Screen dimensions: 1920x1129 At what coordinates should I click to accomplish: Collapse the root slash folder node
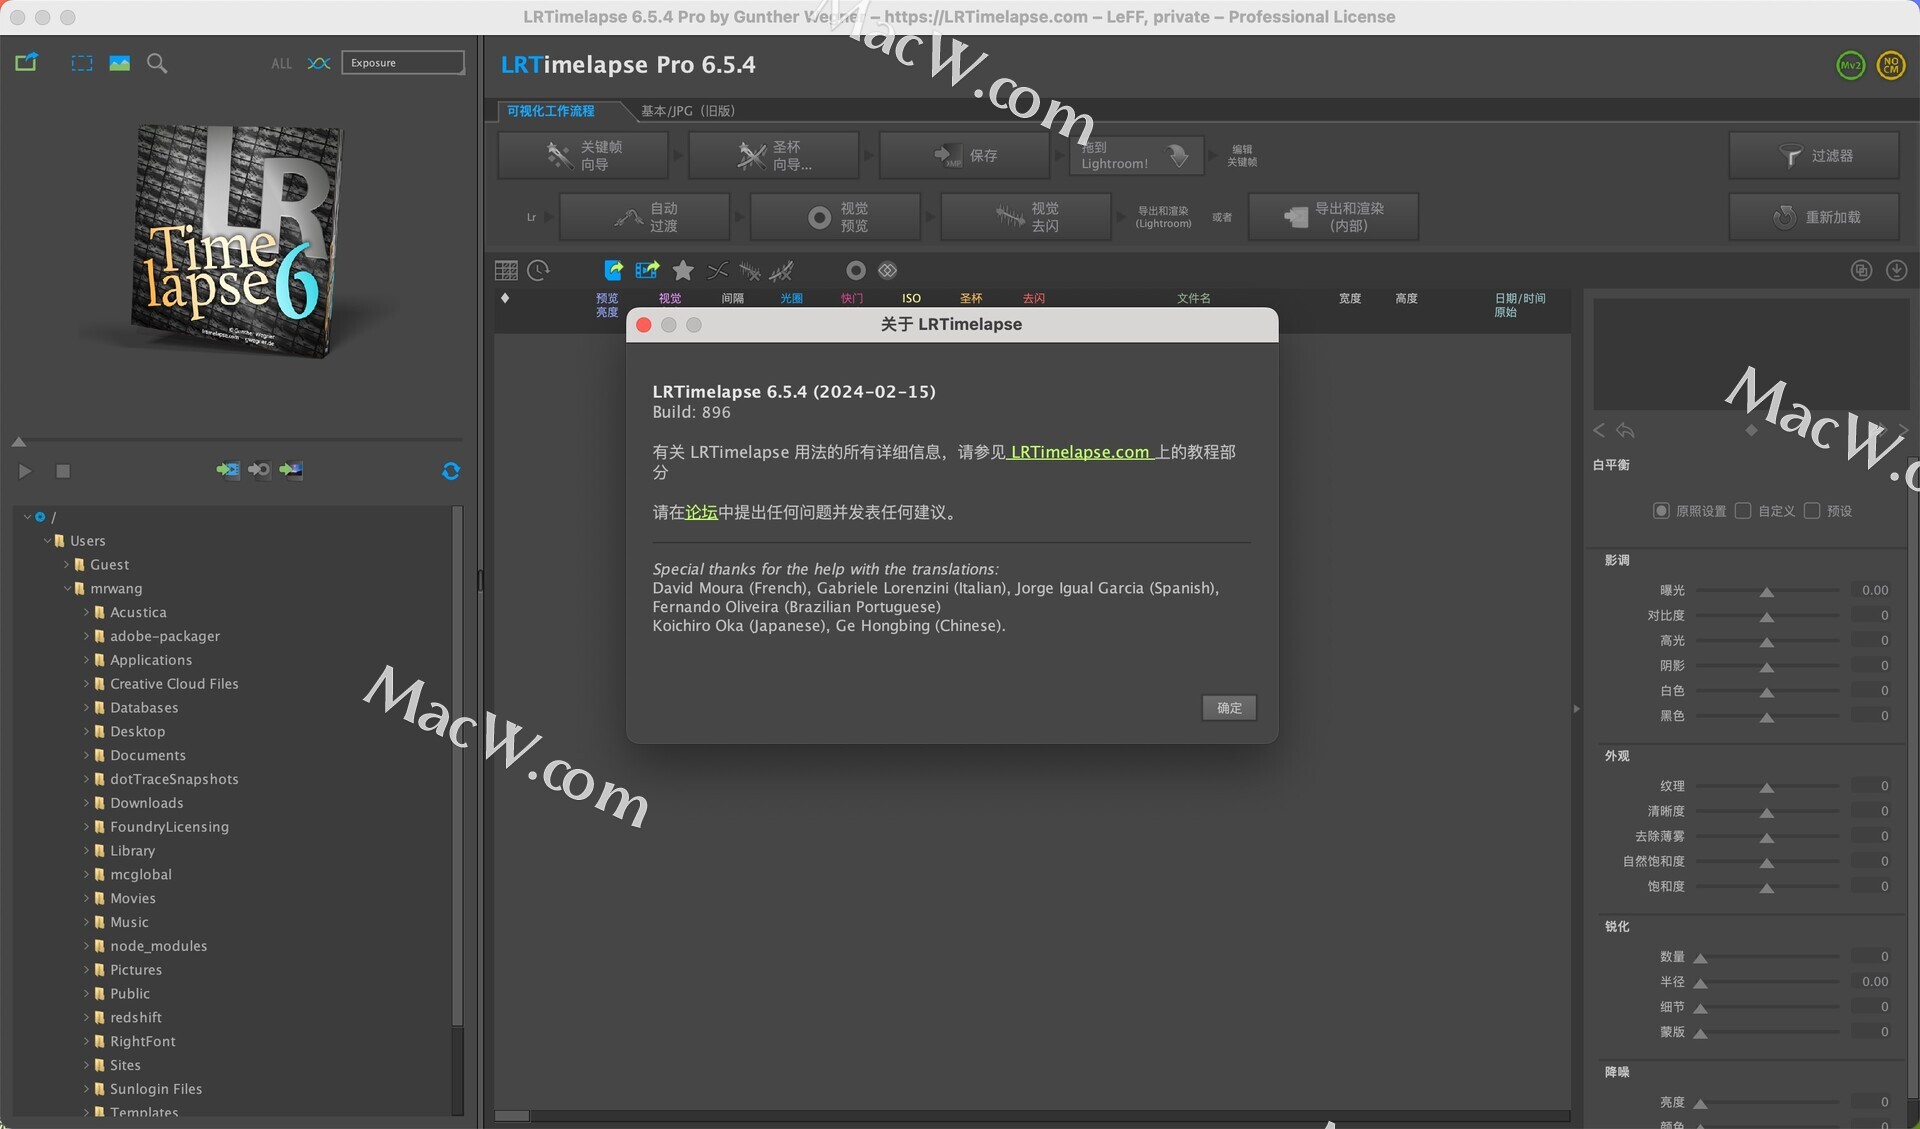27,517
